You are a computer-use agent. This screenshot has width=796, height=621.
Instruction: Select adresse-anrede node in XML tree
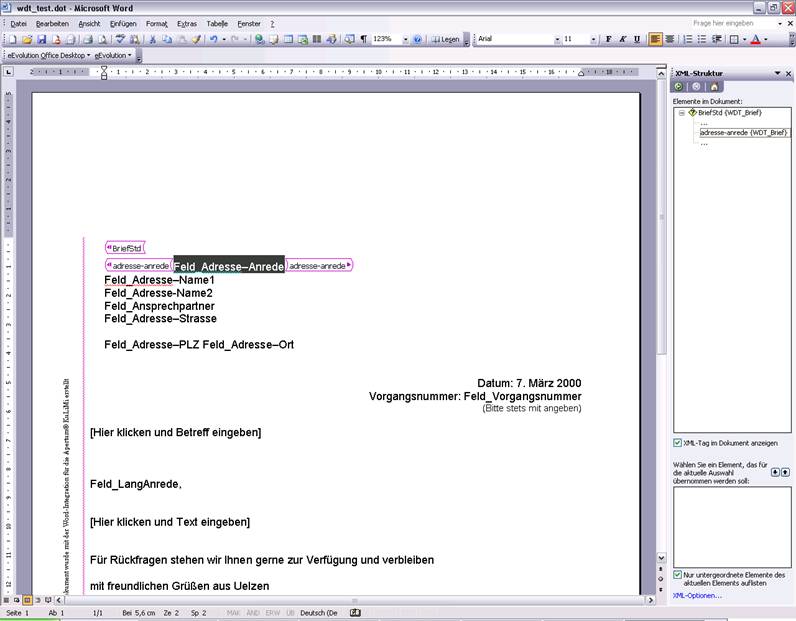pyautogui.click(x=744, y=133)
